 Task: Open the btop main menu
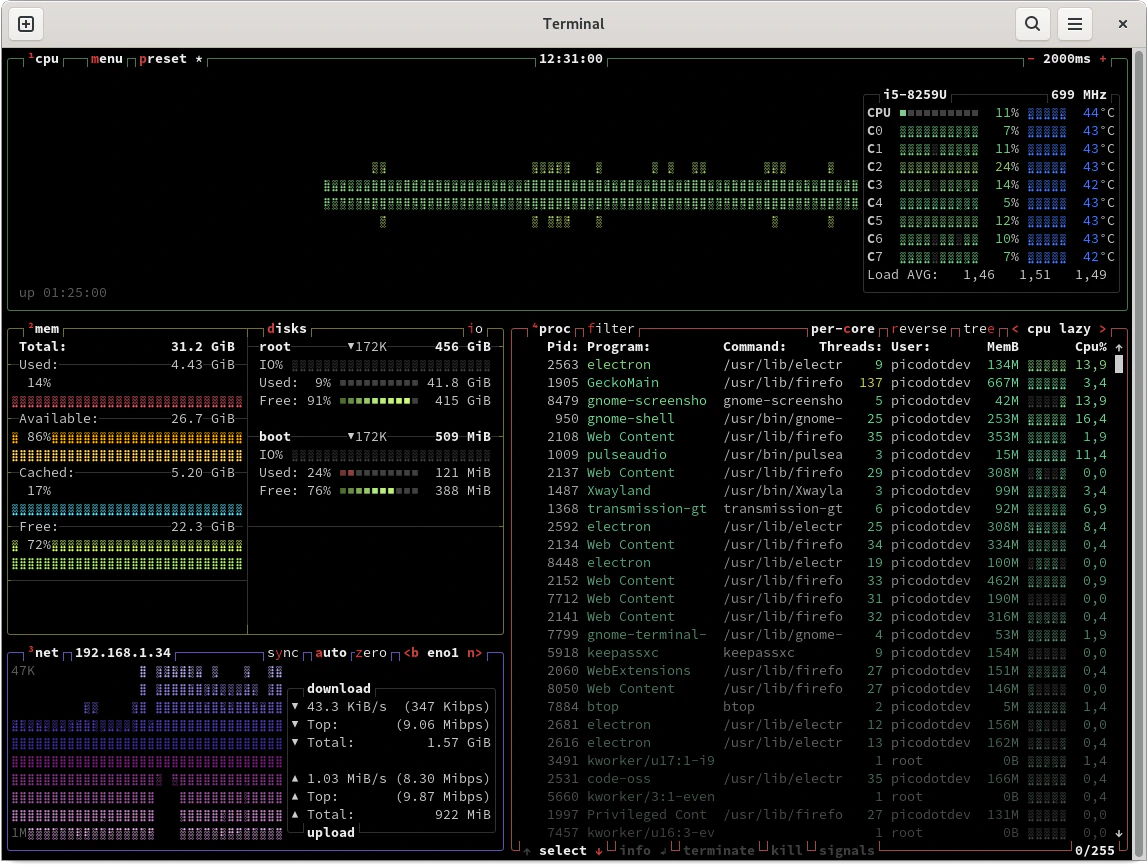tap(106, 59)
